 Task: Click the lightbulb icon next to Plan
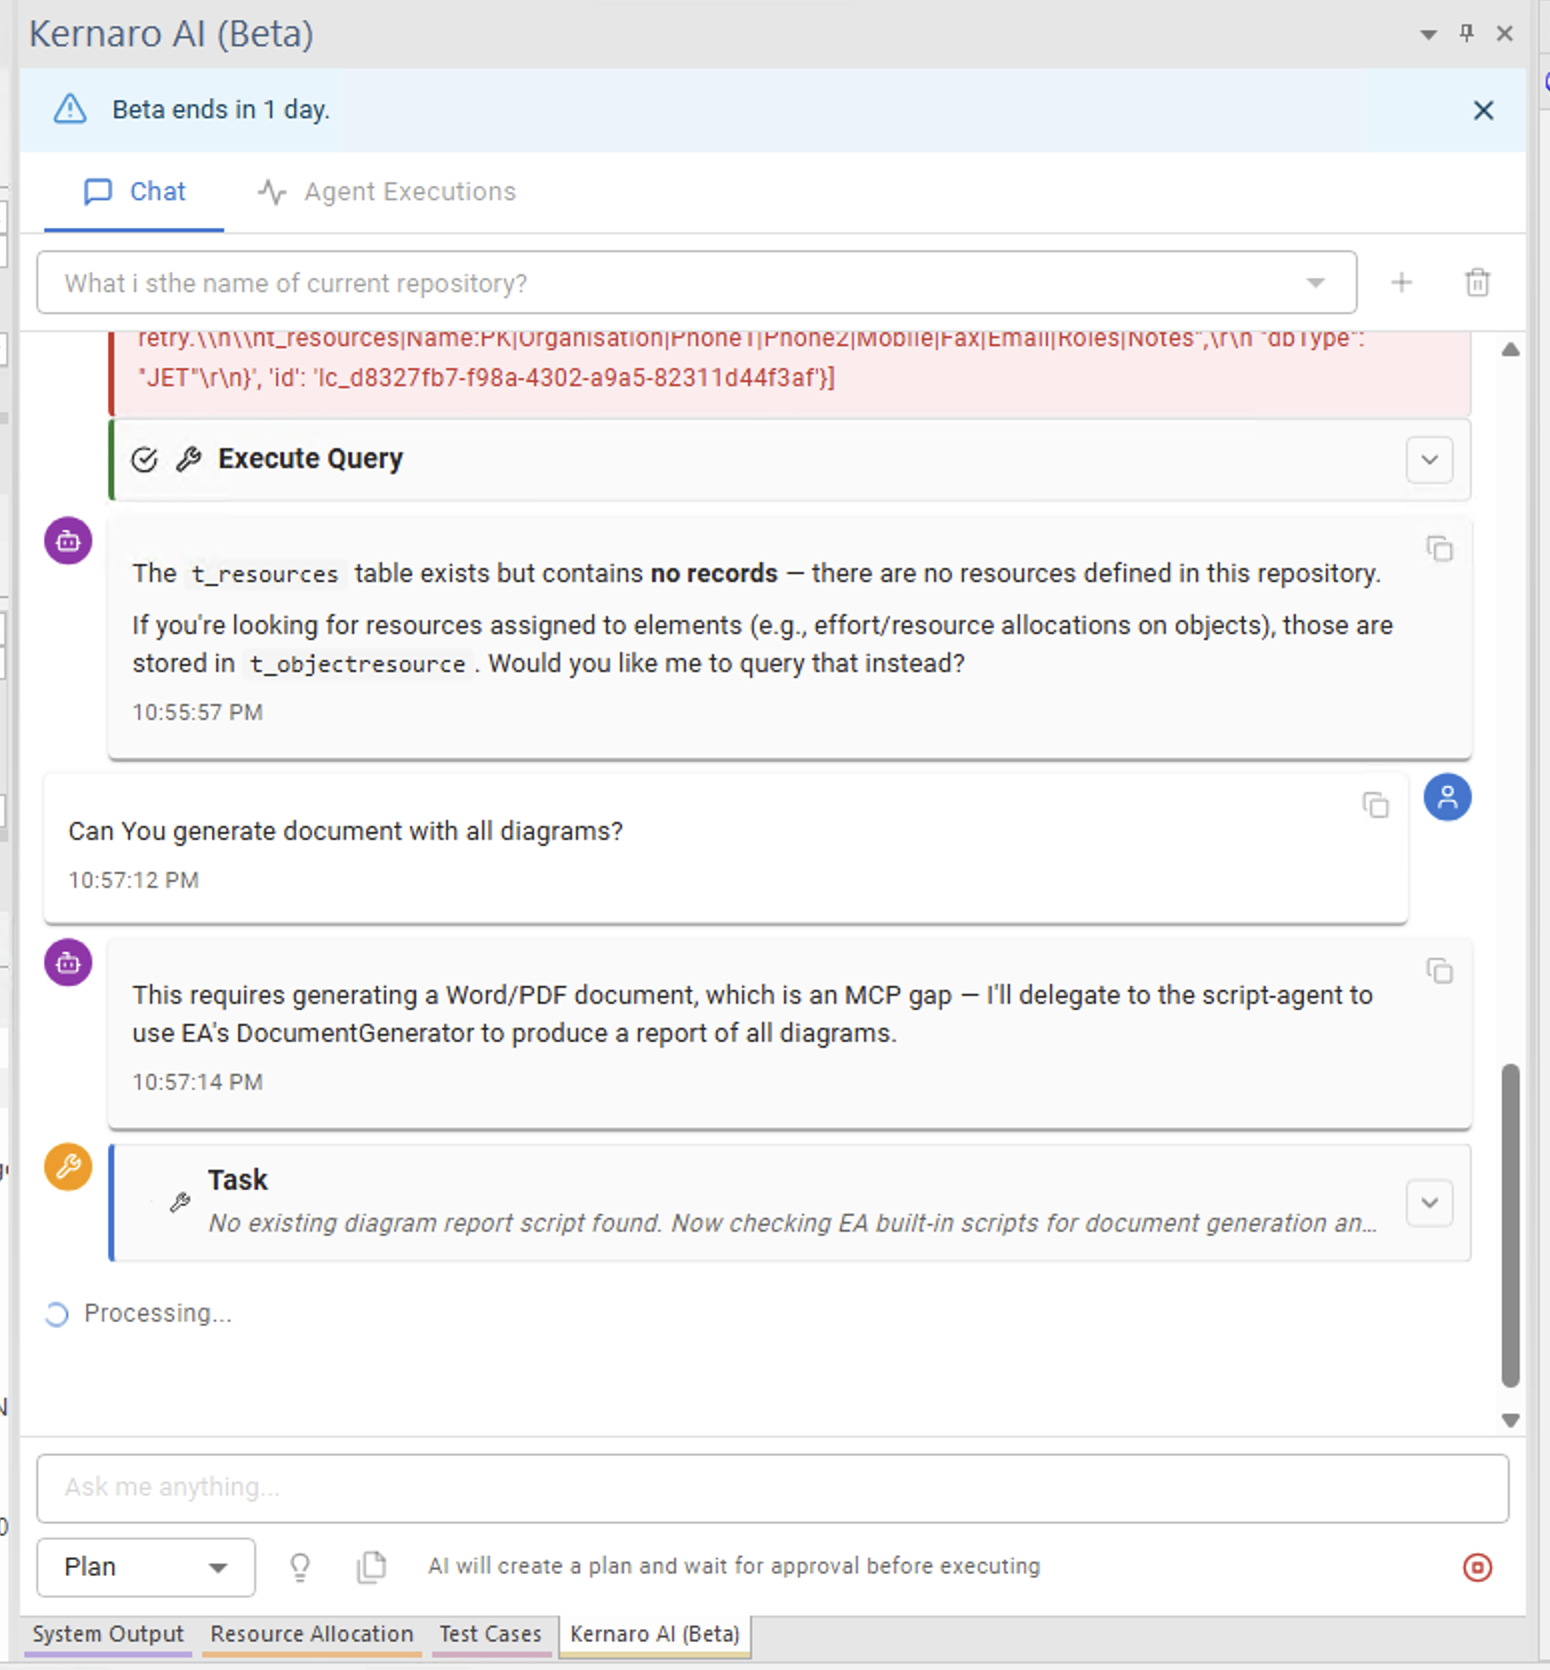[300, 1567]
